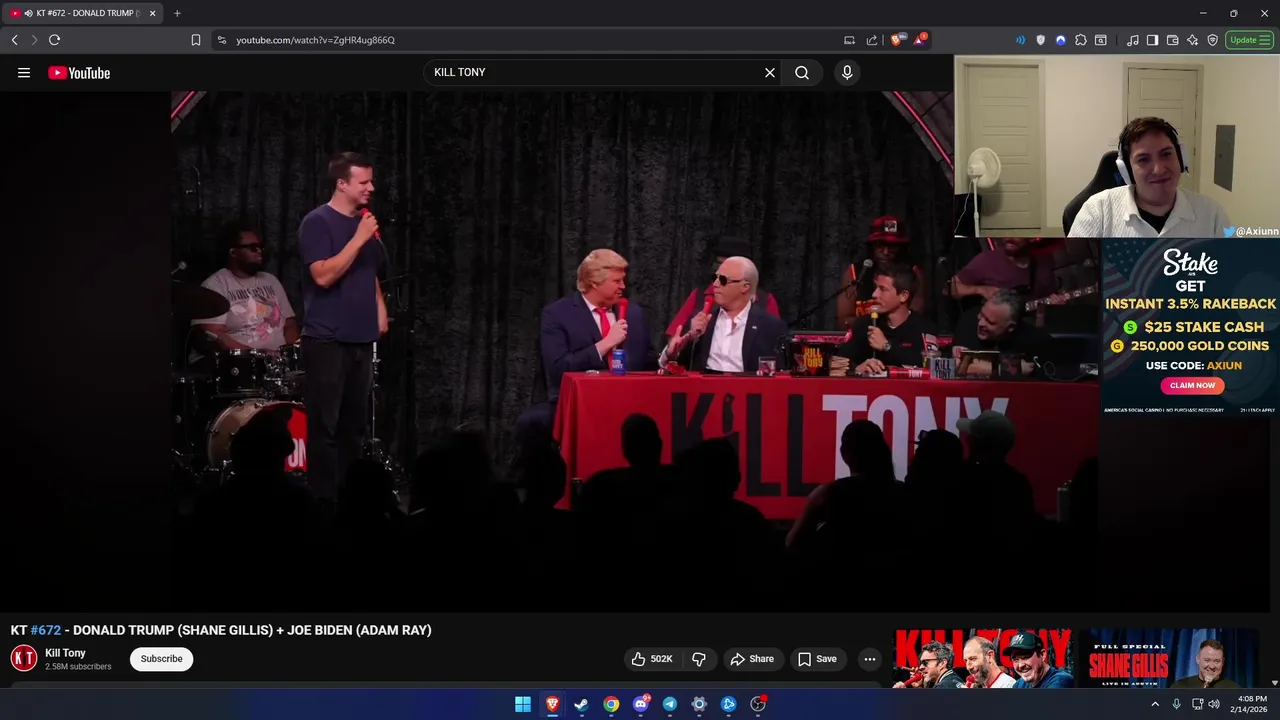The height and width of the screenshot is (720, 1280).
Task: Click the #672 hashtag link in title
Action: [x=45, y=630]
